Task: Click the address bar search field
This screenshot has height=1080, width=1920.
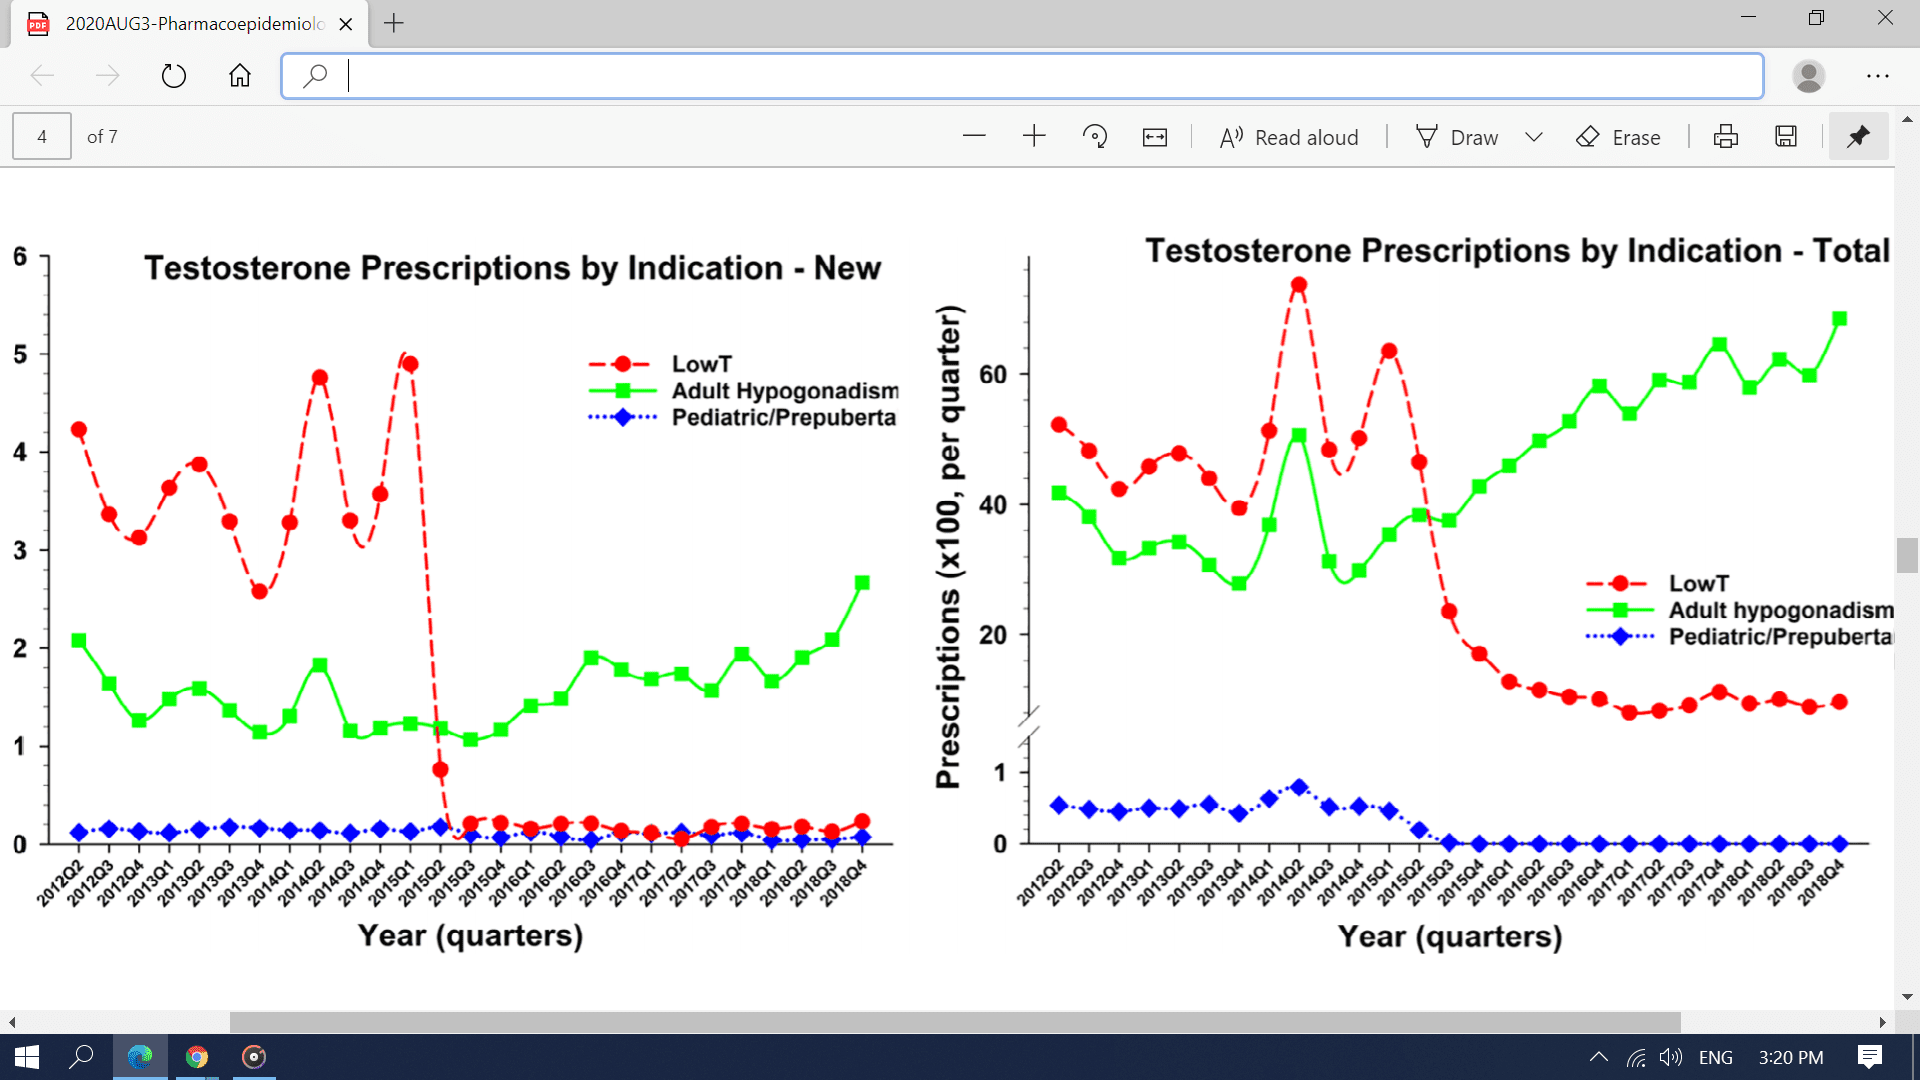Action: tap(1022, 76)
